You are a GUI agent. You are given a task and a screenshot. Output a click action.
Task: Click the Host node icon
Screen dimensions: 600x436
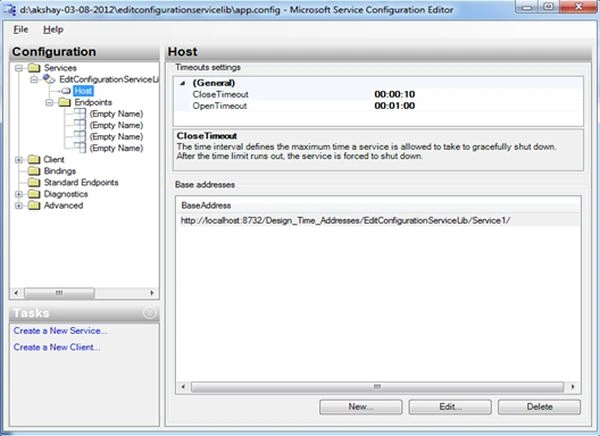pyautogui.click(x=66, y=91)
